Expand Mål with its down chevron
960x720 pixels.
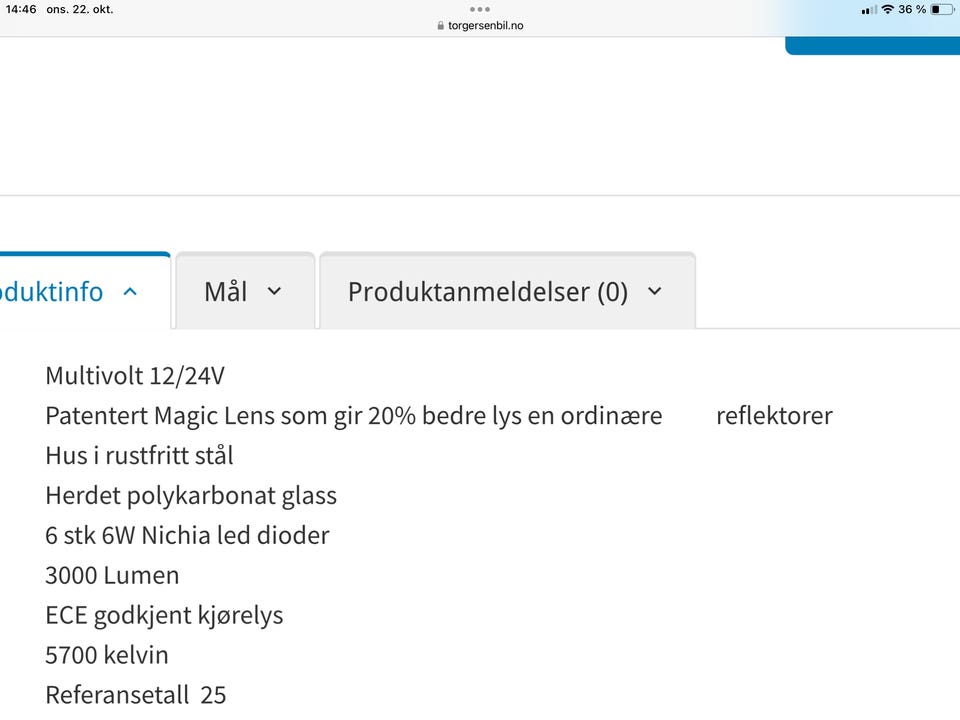coord(274,291)
